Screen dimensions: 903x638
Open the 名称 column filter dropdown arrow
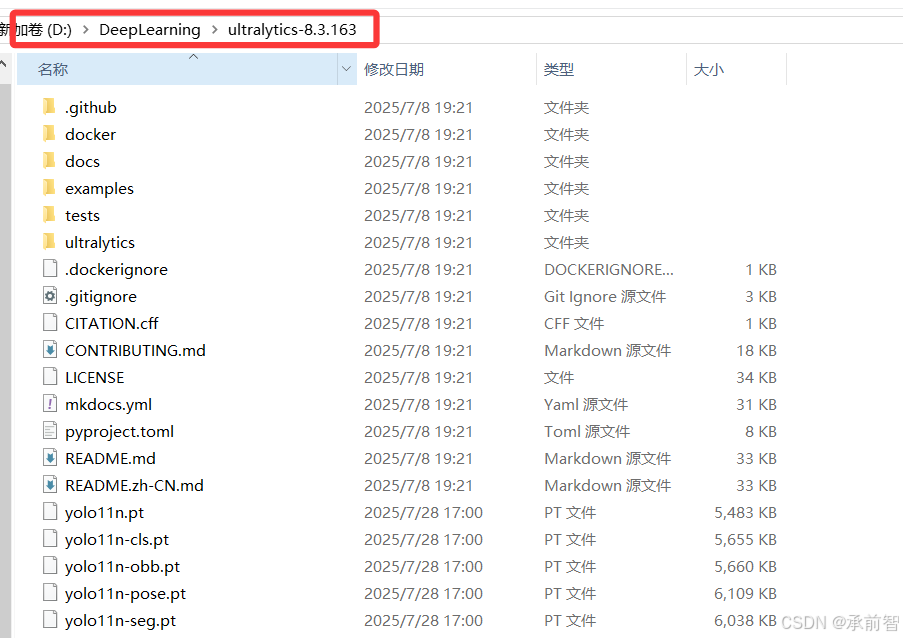(347, 69)
